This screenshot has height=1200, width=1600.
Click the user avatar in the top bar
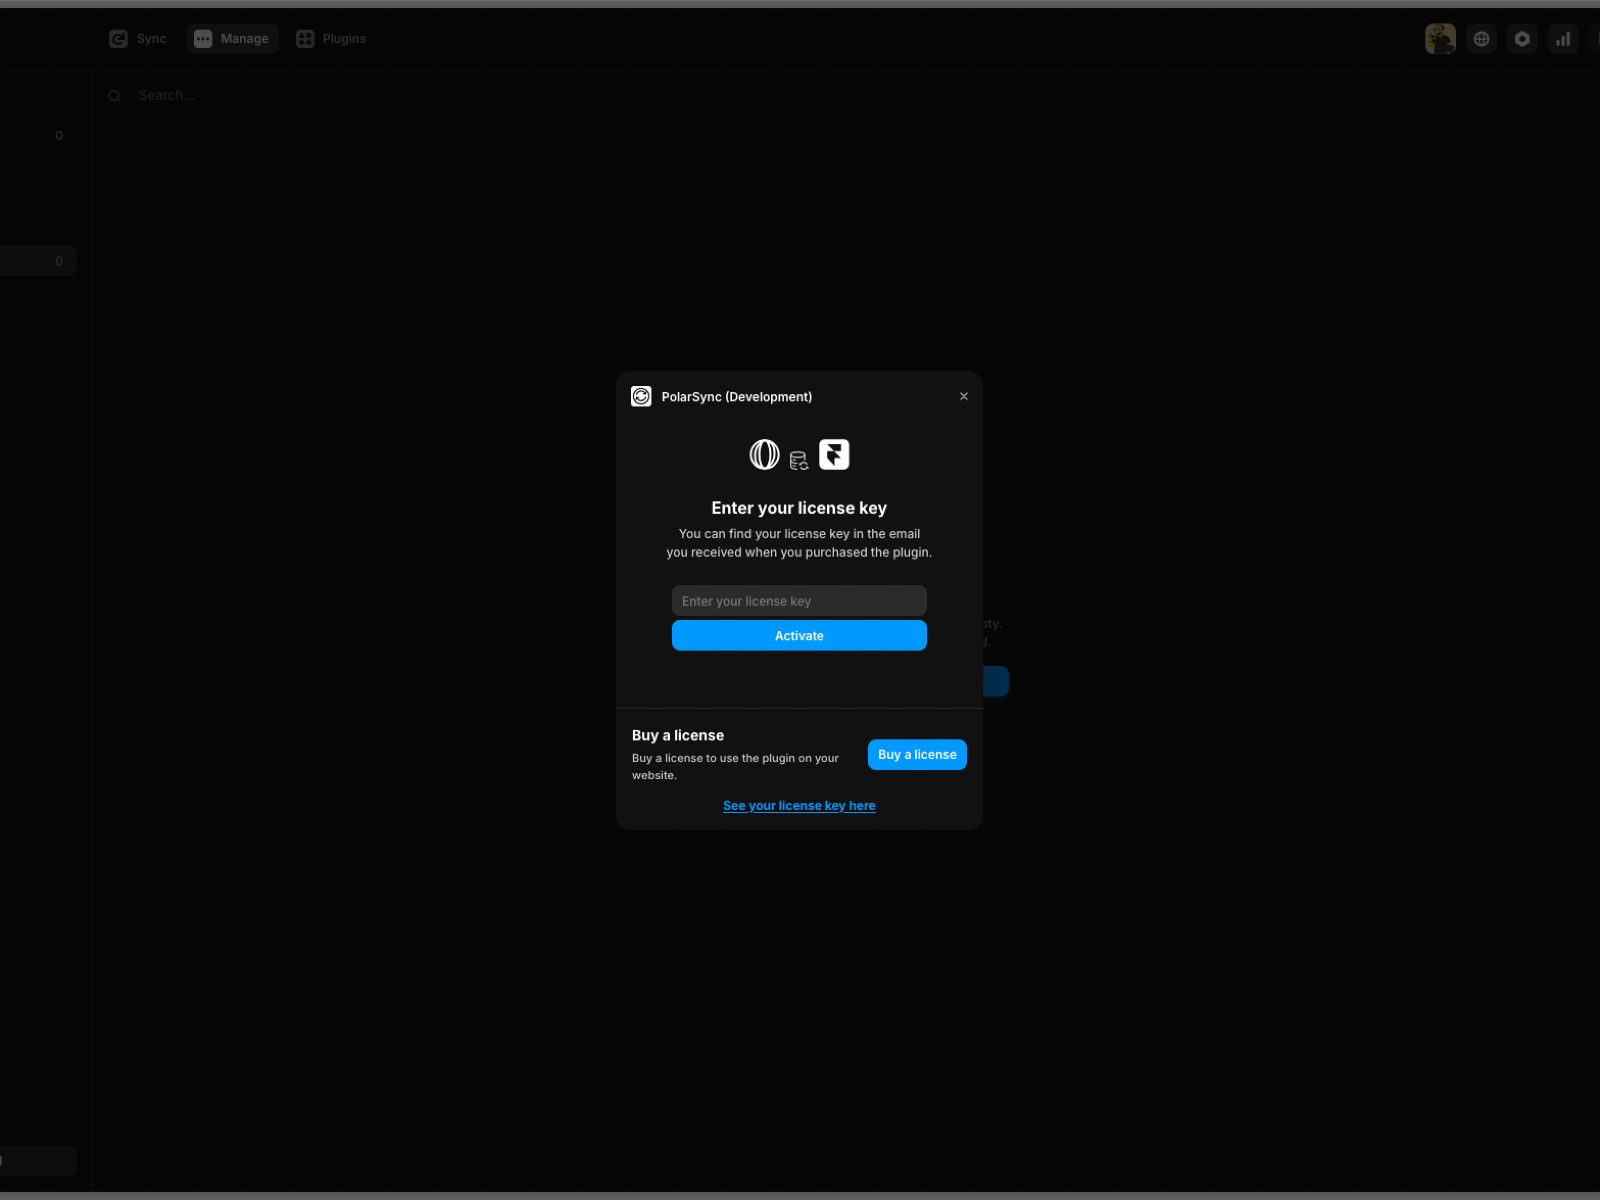click(x=1440, y=39)
